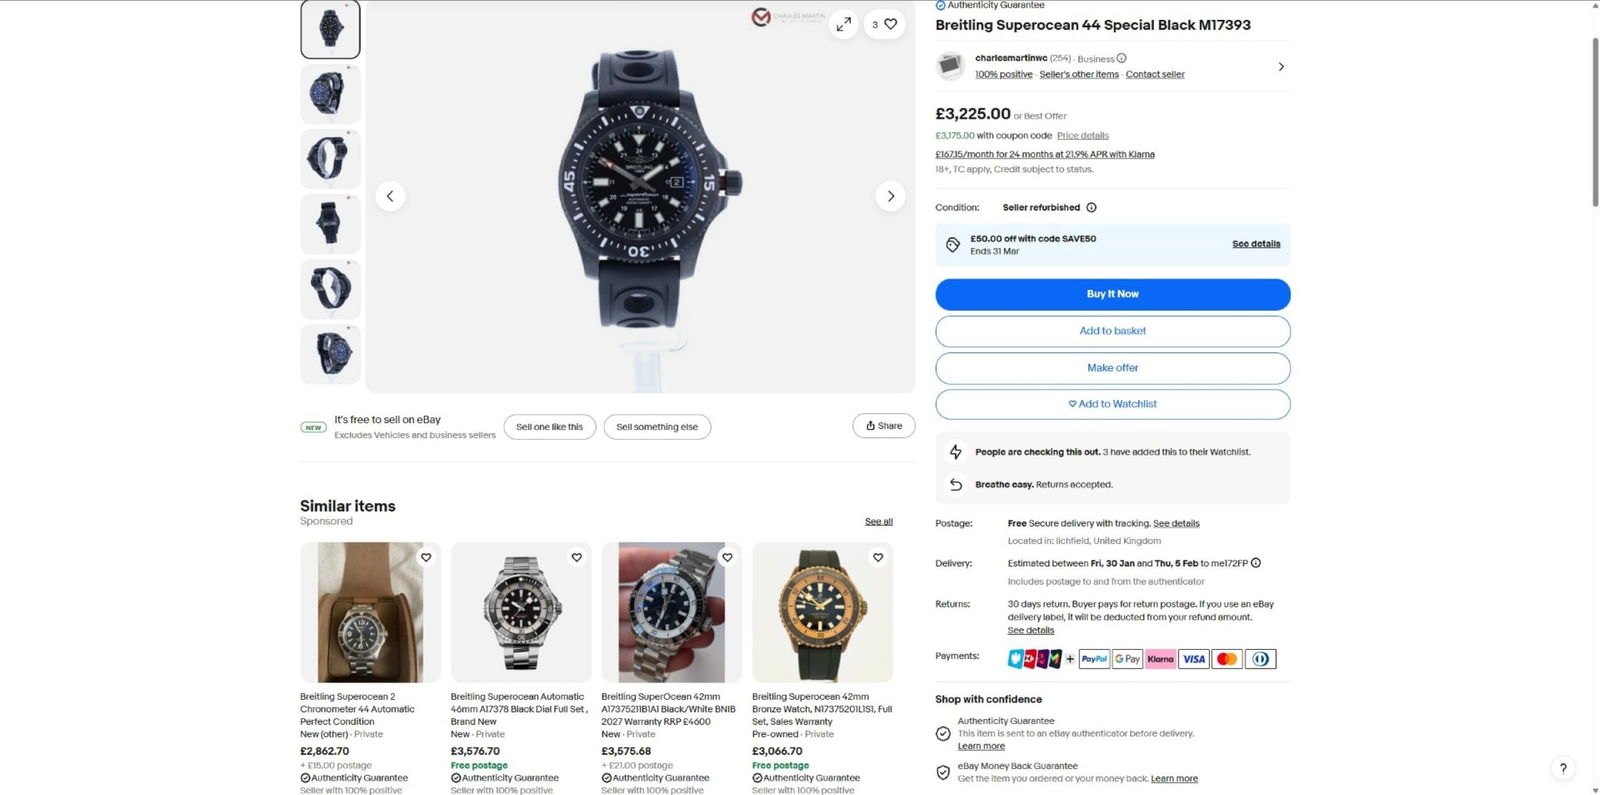Click the help question mark icon
The width and height of the screenshot is (1600, 795).
tap(1563, 768)
